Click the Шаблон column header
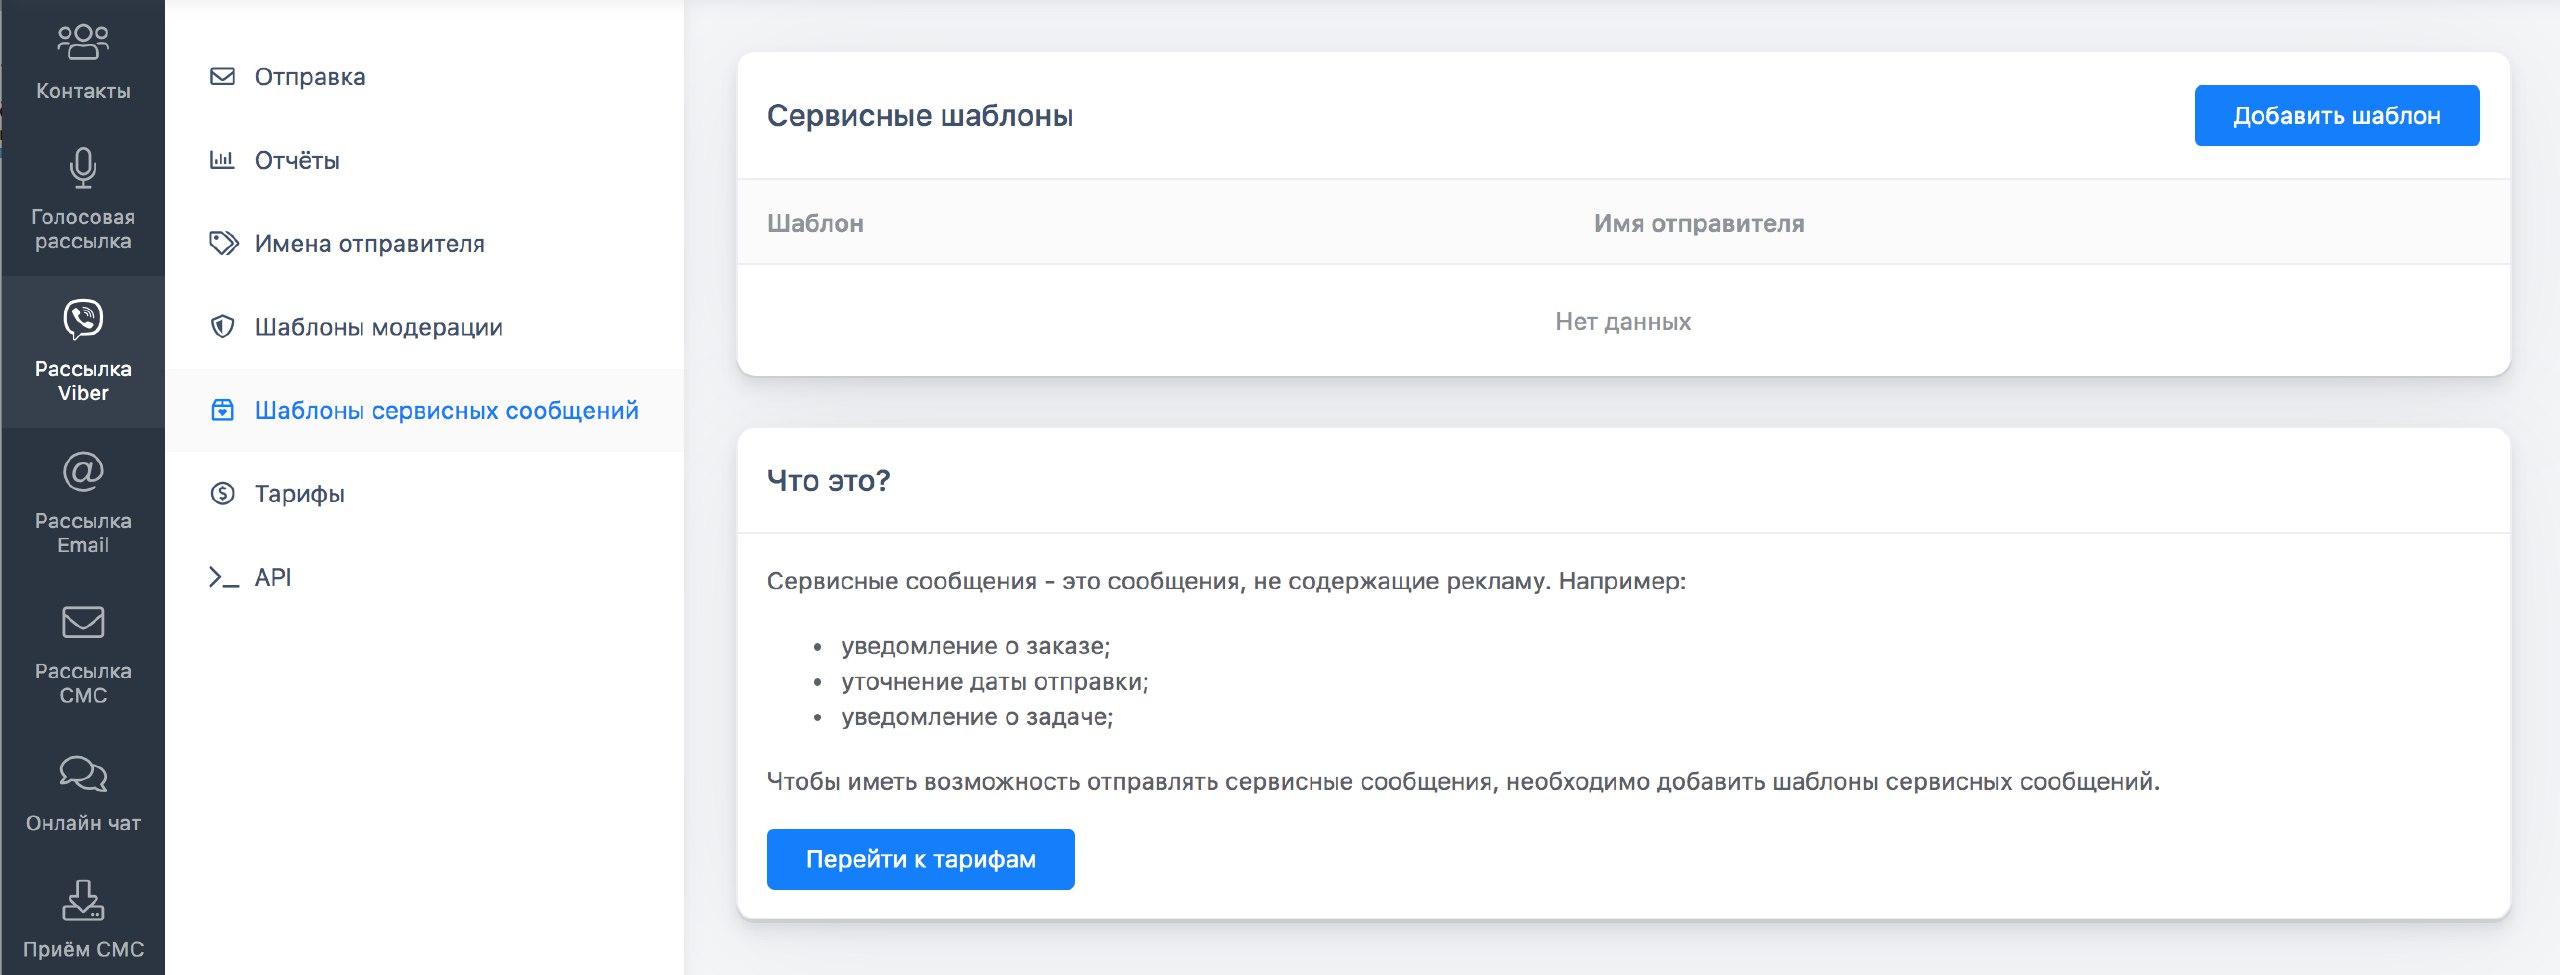The width and height of the screenshot is (2560, 975). coord(815,223)
